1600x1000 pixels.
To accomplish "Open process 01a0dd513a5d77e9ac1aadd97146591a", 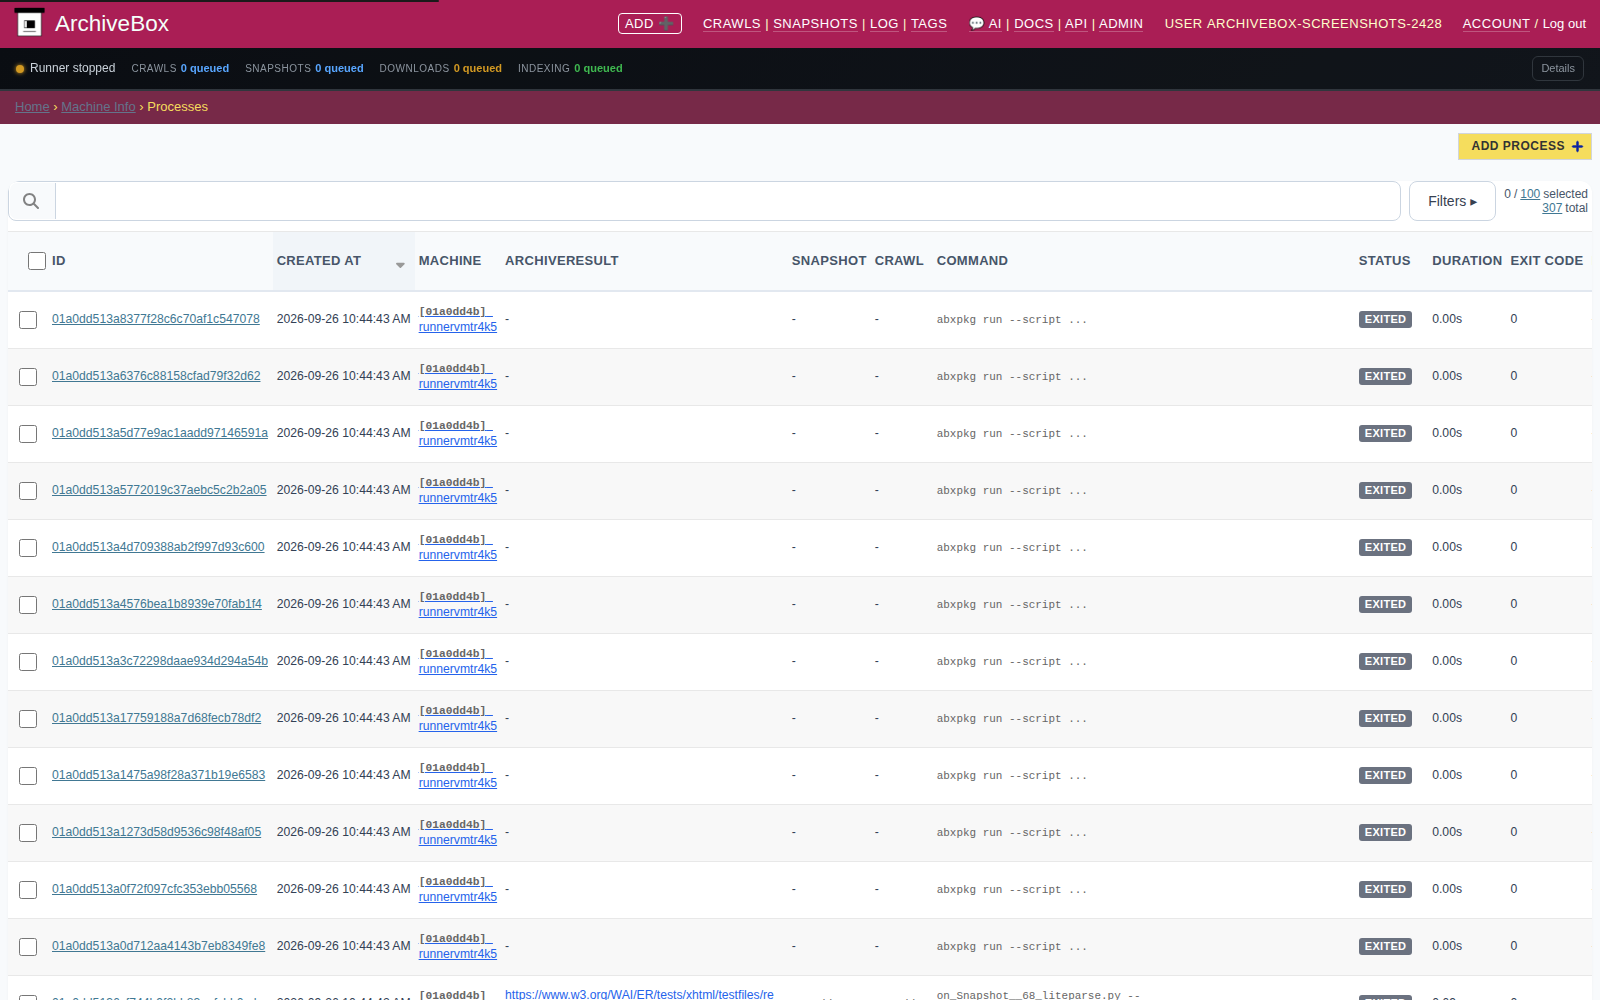I will click(x=160, y=433).
